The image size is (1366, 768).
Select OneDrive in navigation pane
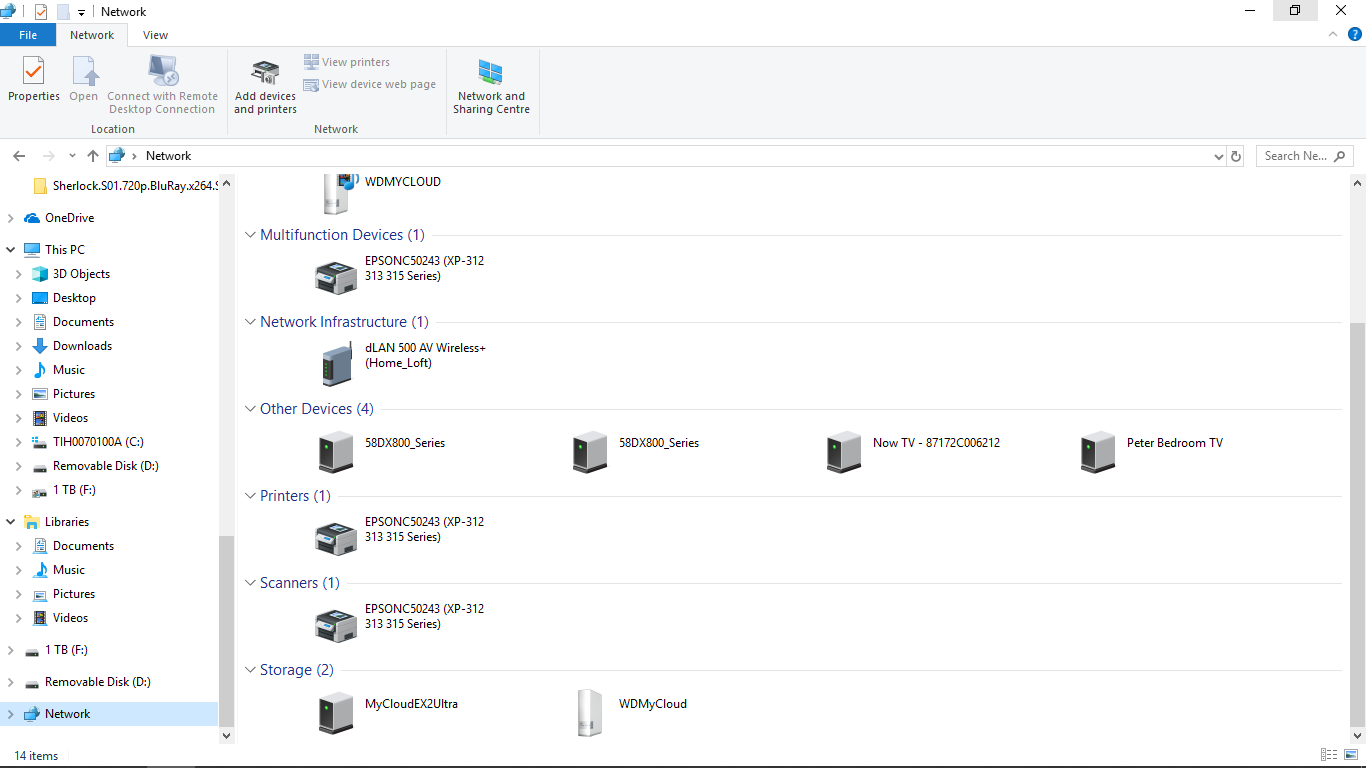tap(69, 218)
